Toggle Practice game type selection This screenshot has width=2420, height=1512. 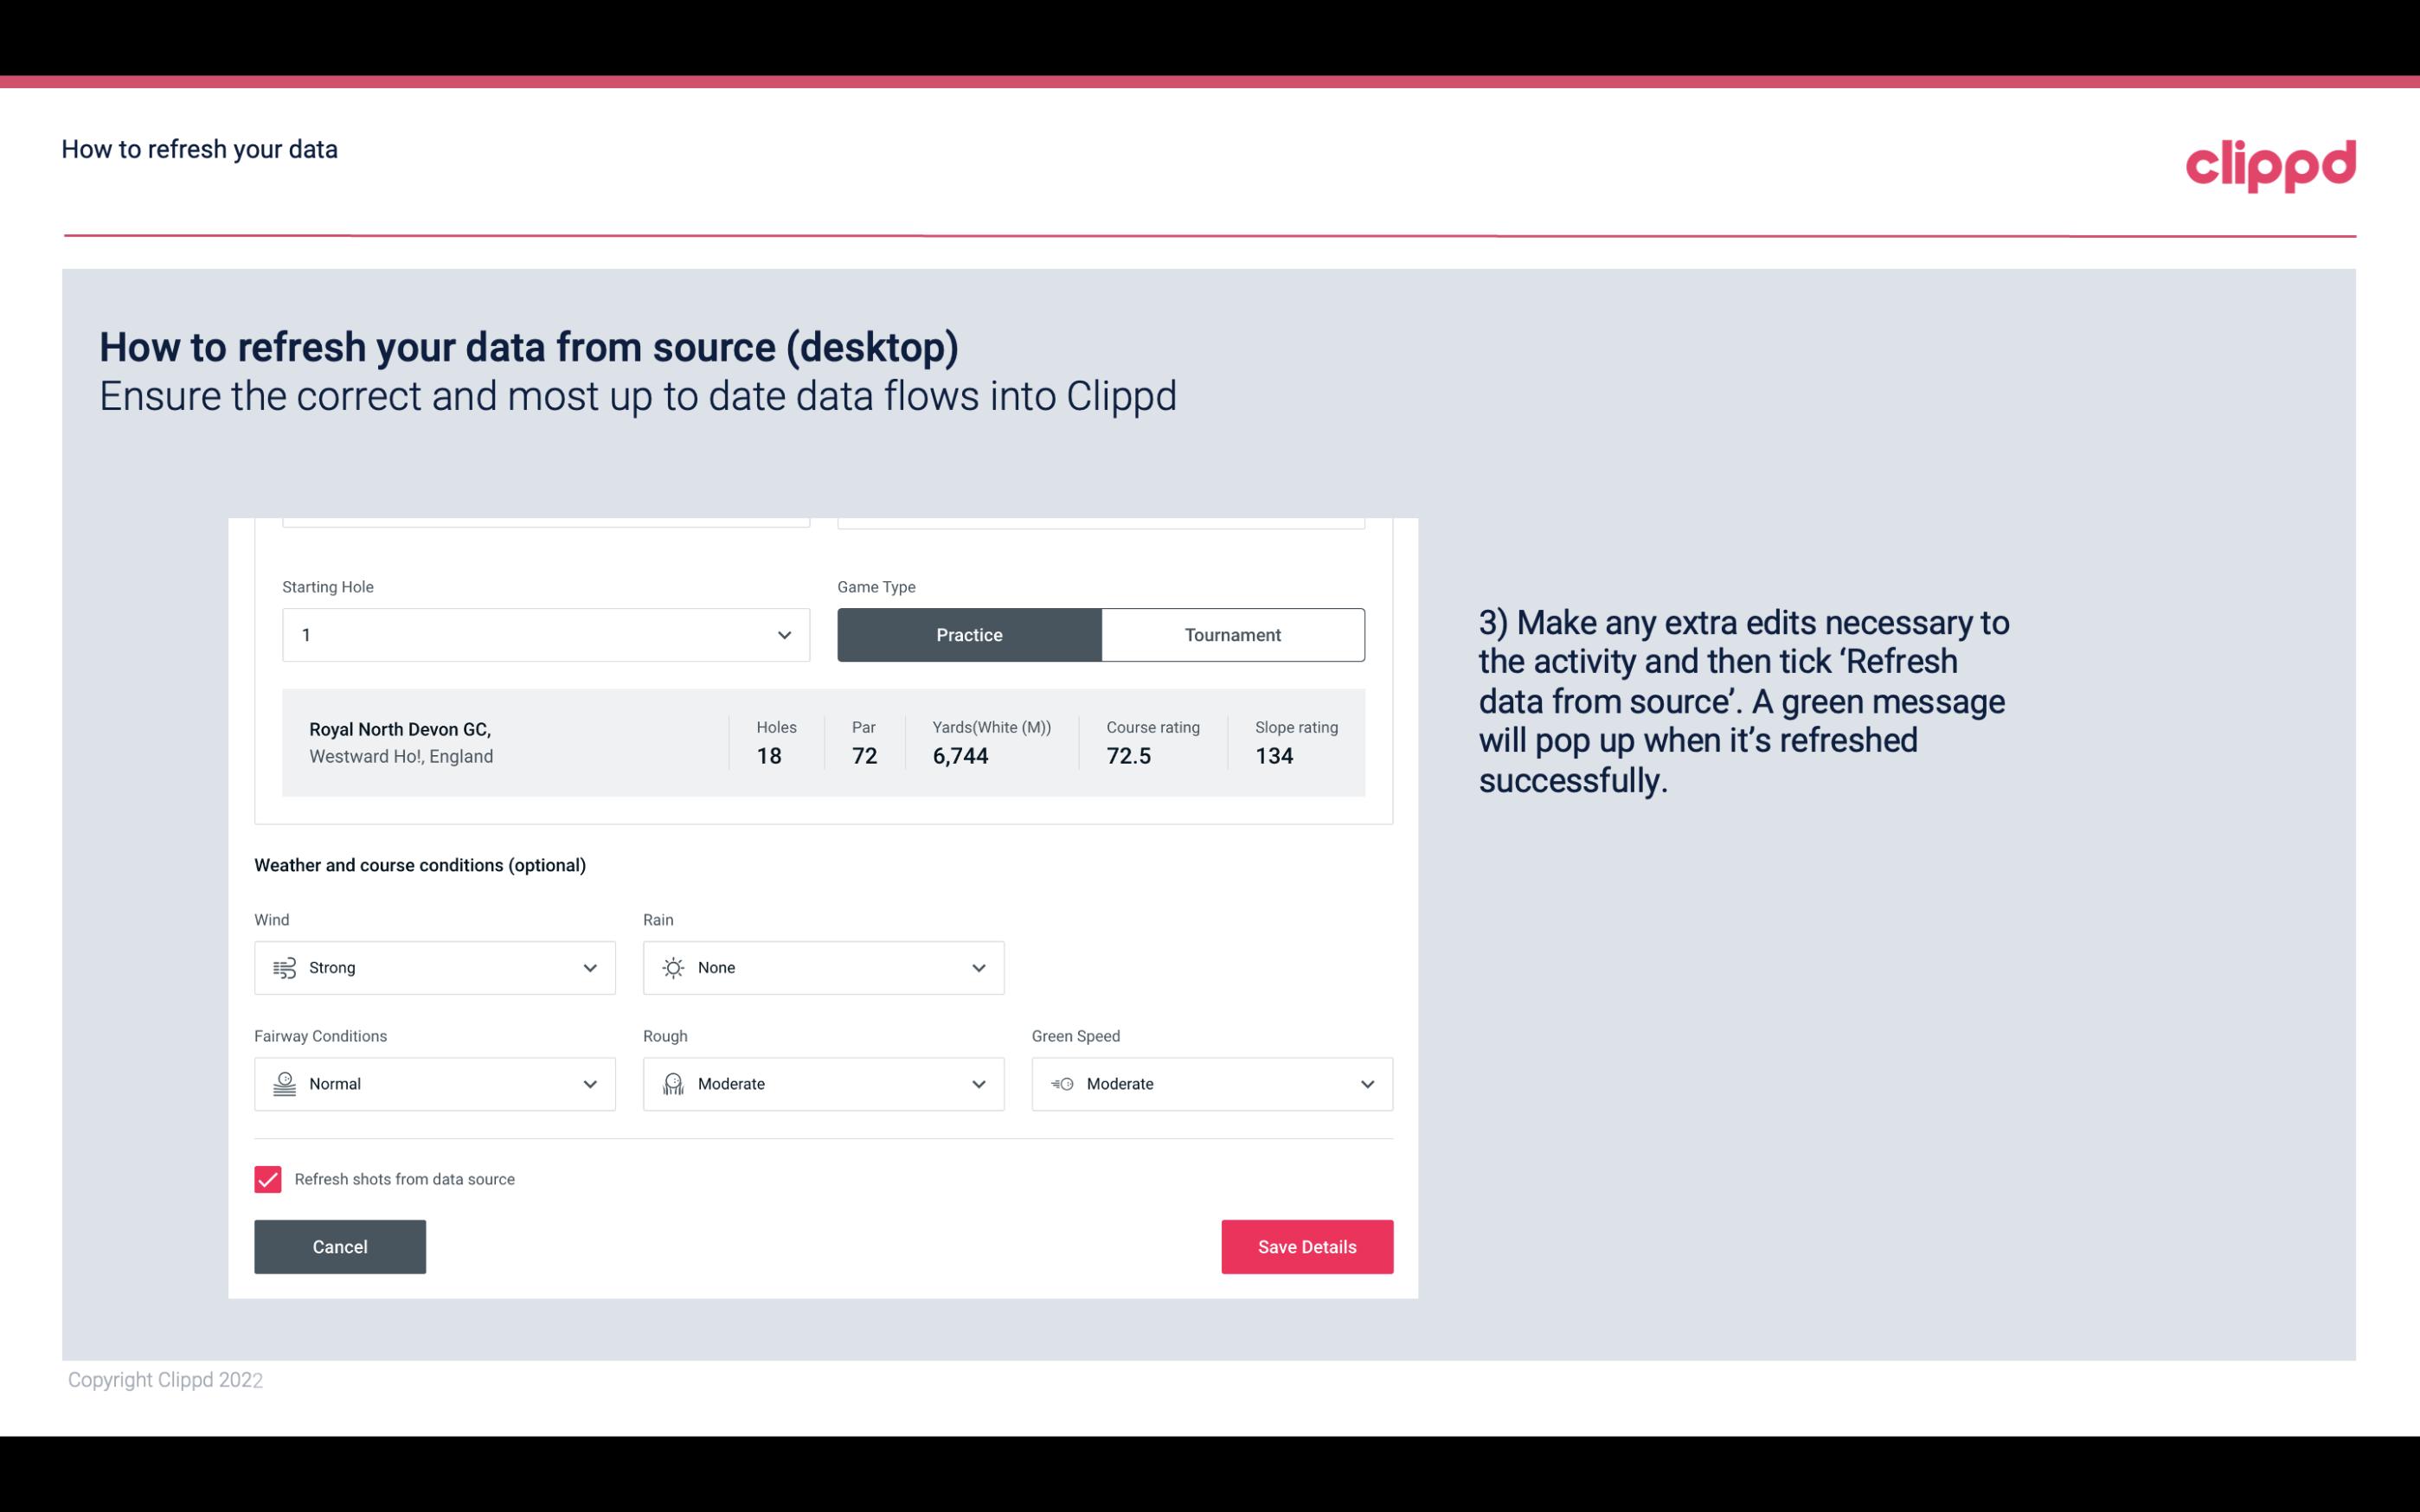(x=969, y=634)
